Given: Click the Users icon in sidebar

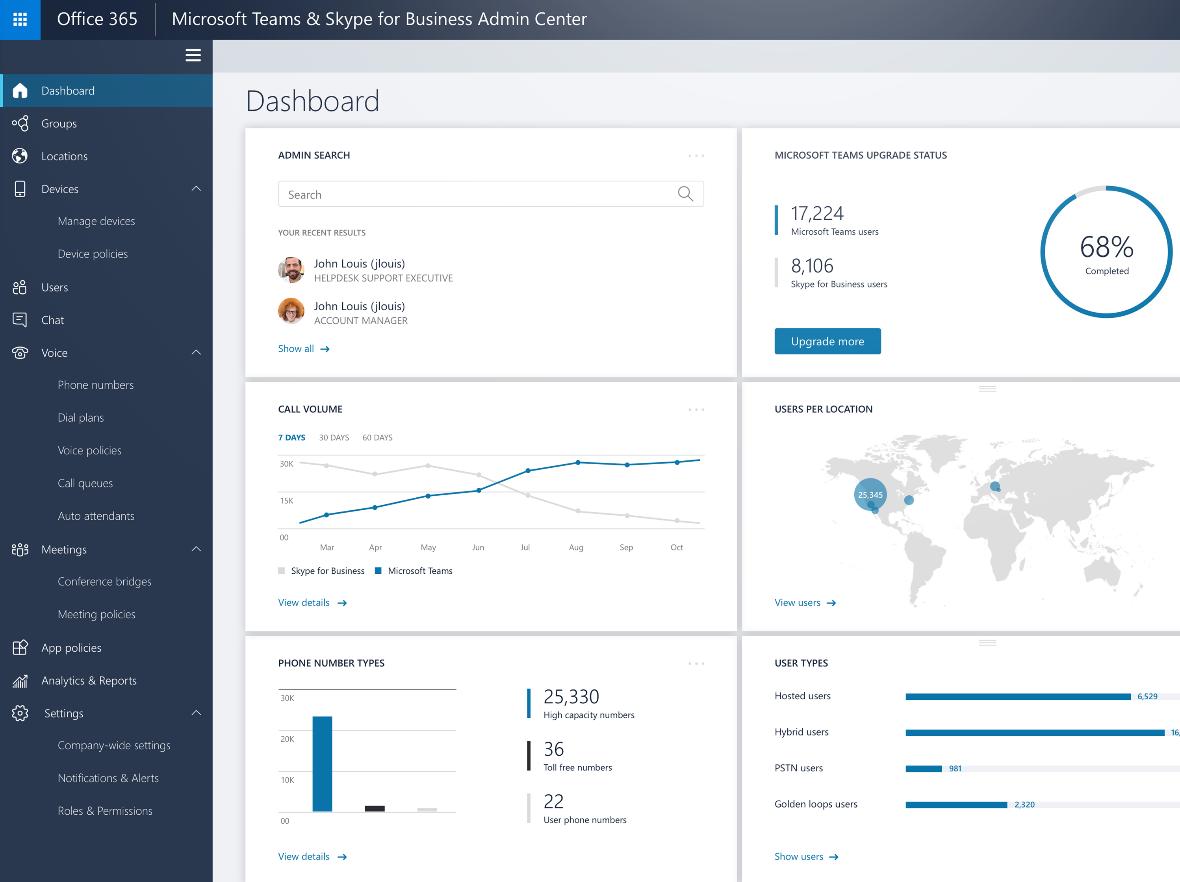Looking at the screenshot, I should pos(20,287).
